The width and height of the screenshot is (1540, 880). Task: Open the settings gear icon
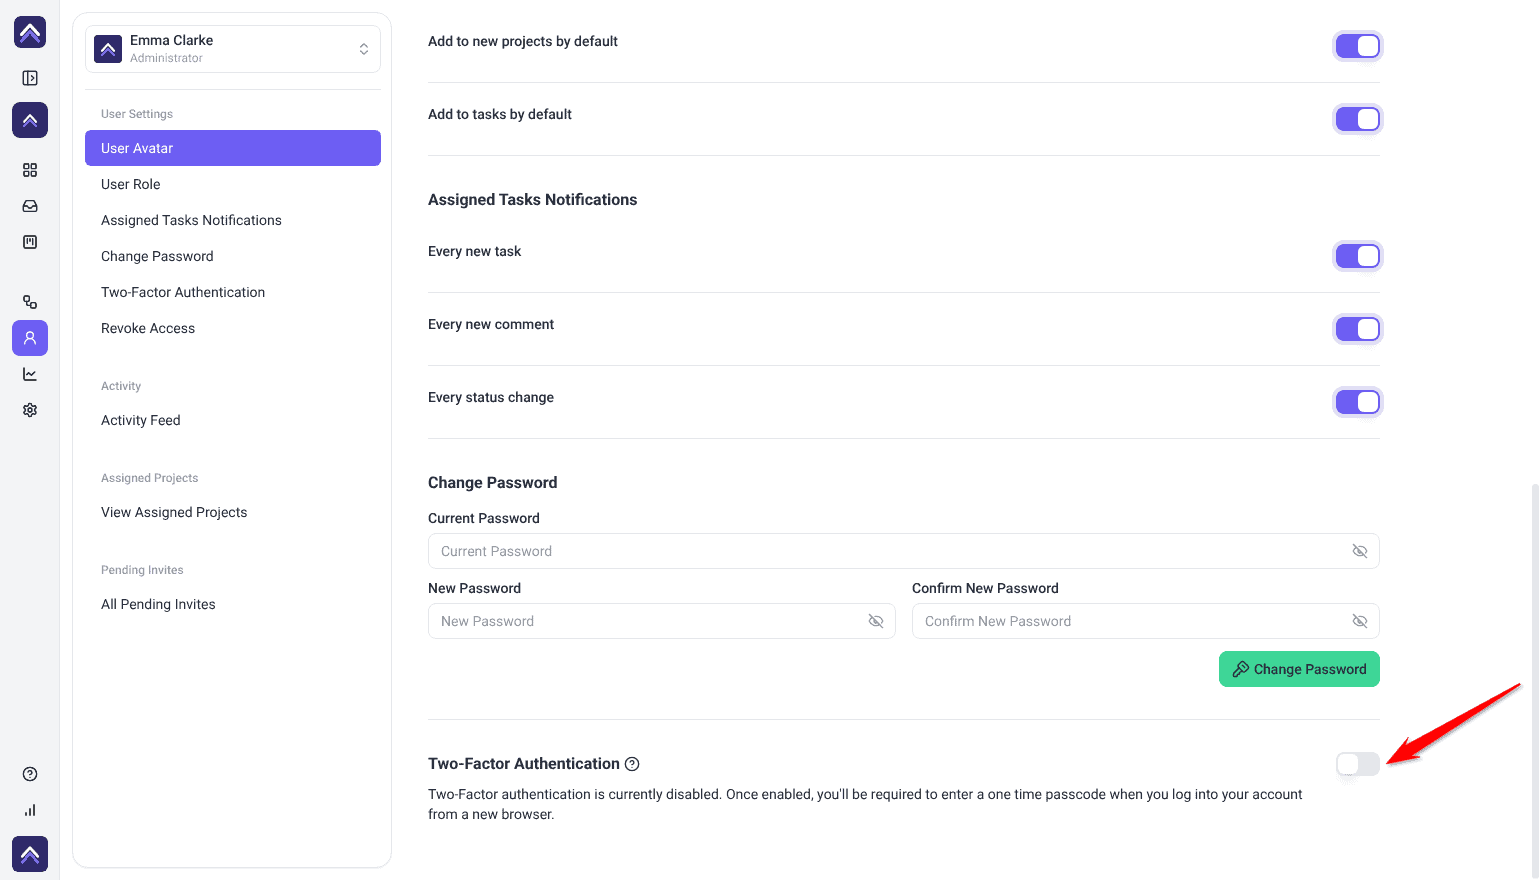30,410
